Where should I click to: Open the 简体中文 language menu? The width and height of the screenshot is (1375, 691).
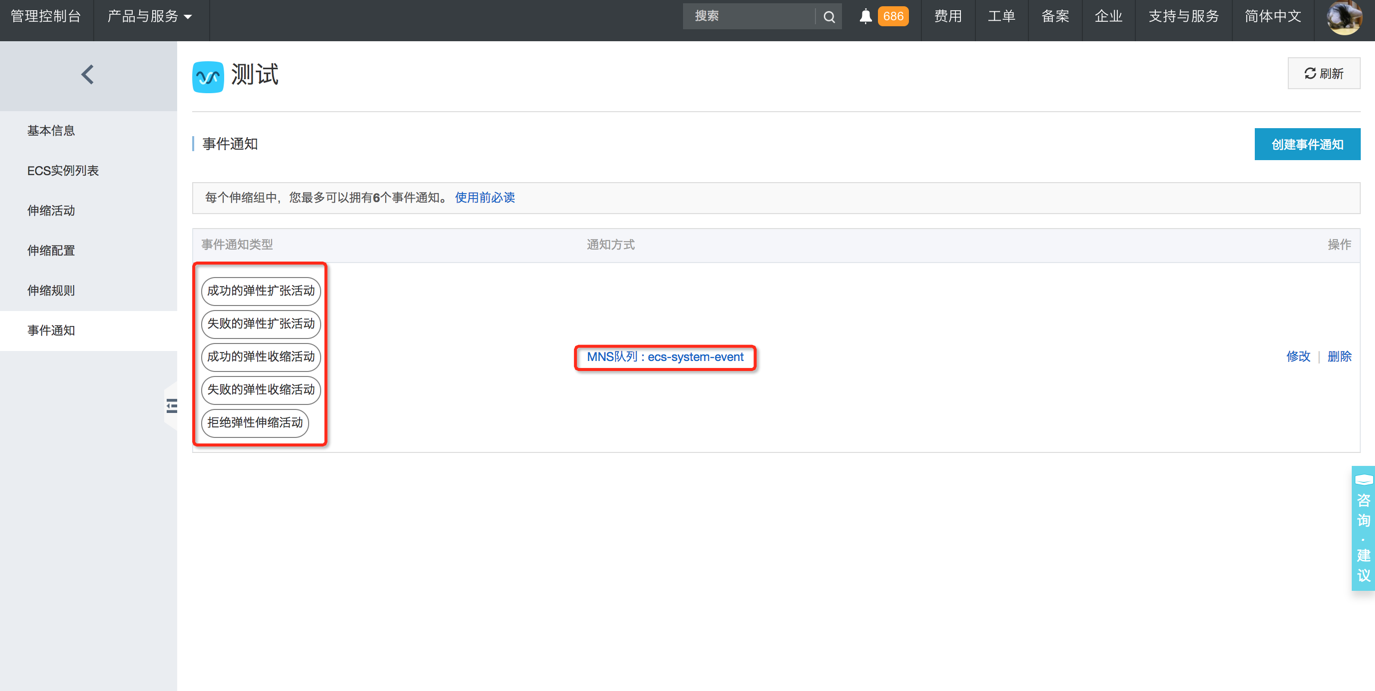tap(1273, 17)
